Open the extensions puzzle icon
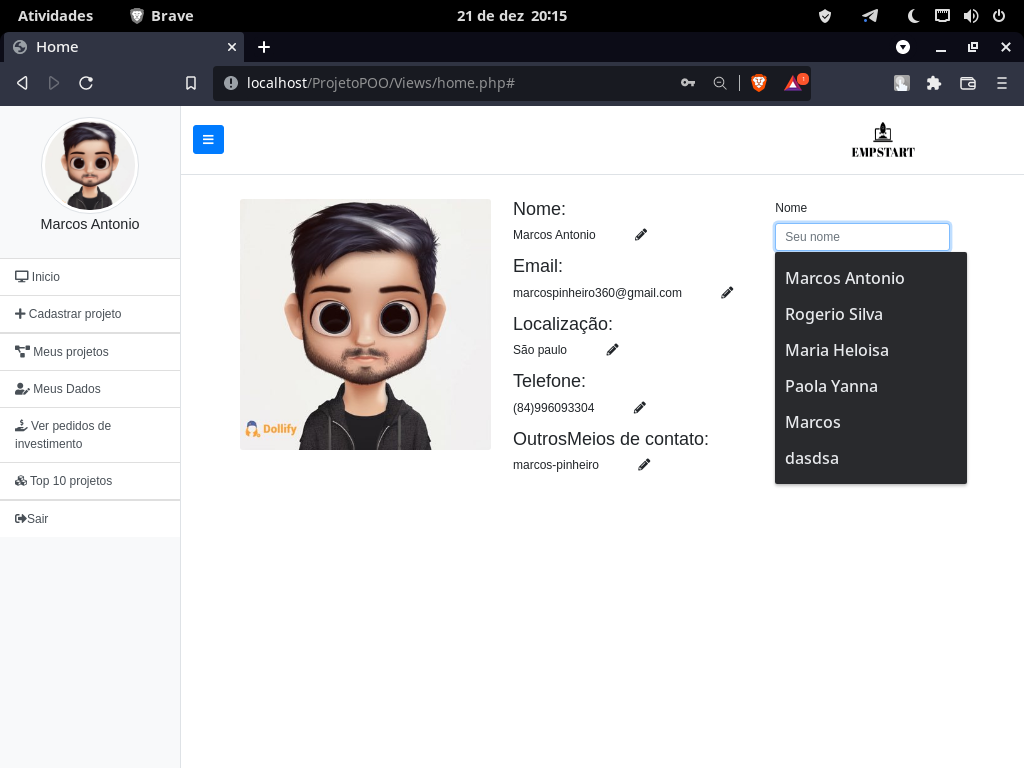Viewport: 1024px width, 768px height. [934, 83]
